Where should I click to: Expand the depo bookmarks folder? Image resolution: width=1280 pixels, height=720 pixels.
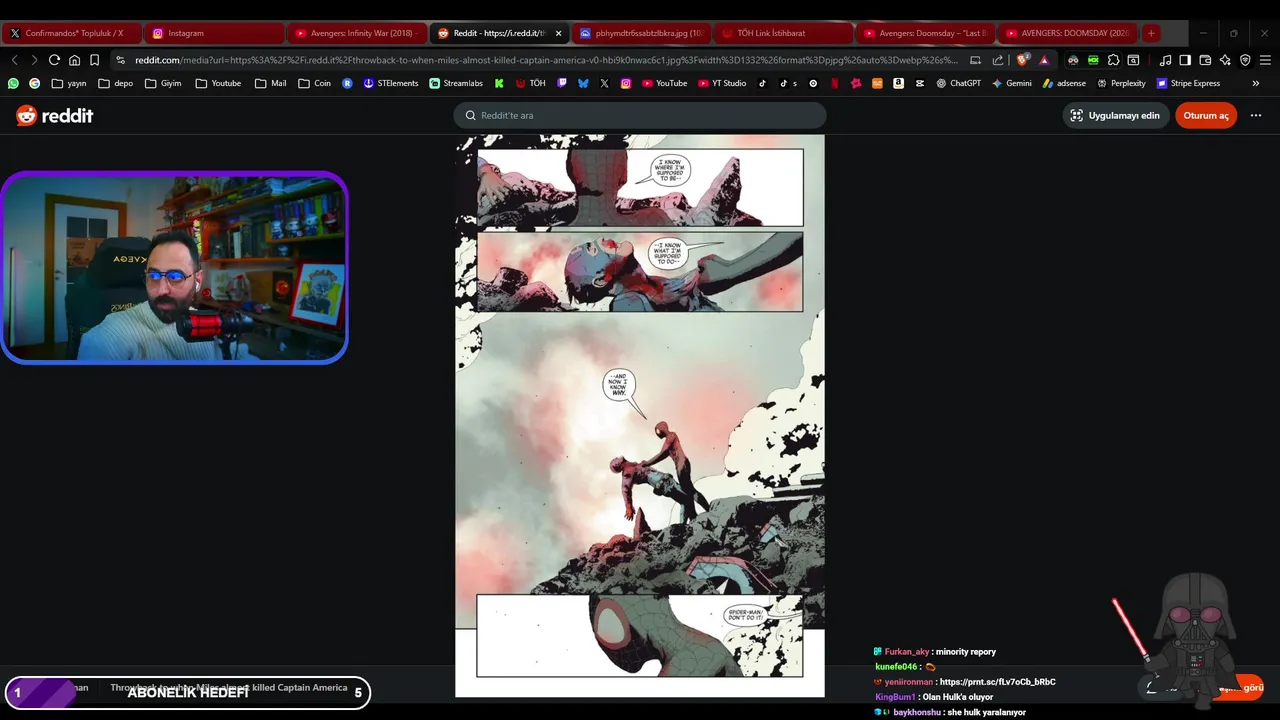point(115,83)
